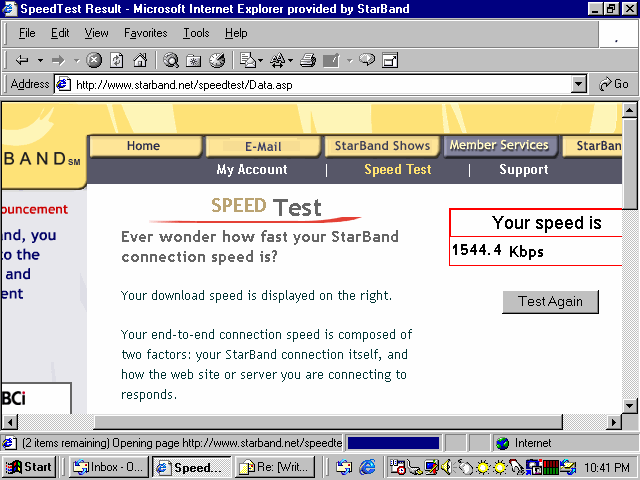Refresh the page with the Refresh icon

[117, 60]
